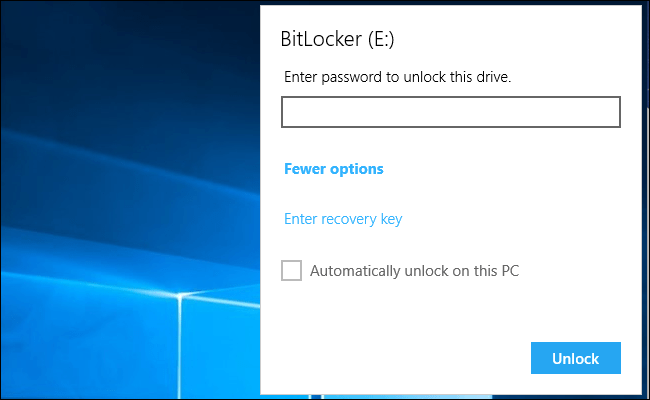Hide extra options via Fewer options
Image resolution: width=650 pixels, height=400 pixels.
[x=334, y=169]
